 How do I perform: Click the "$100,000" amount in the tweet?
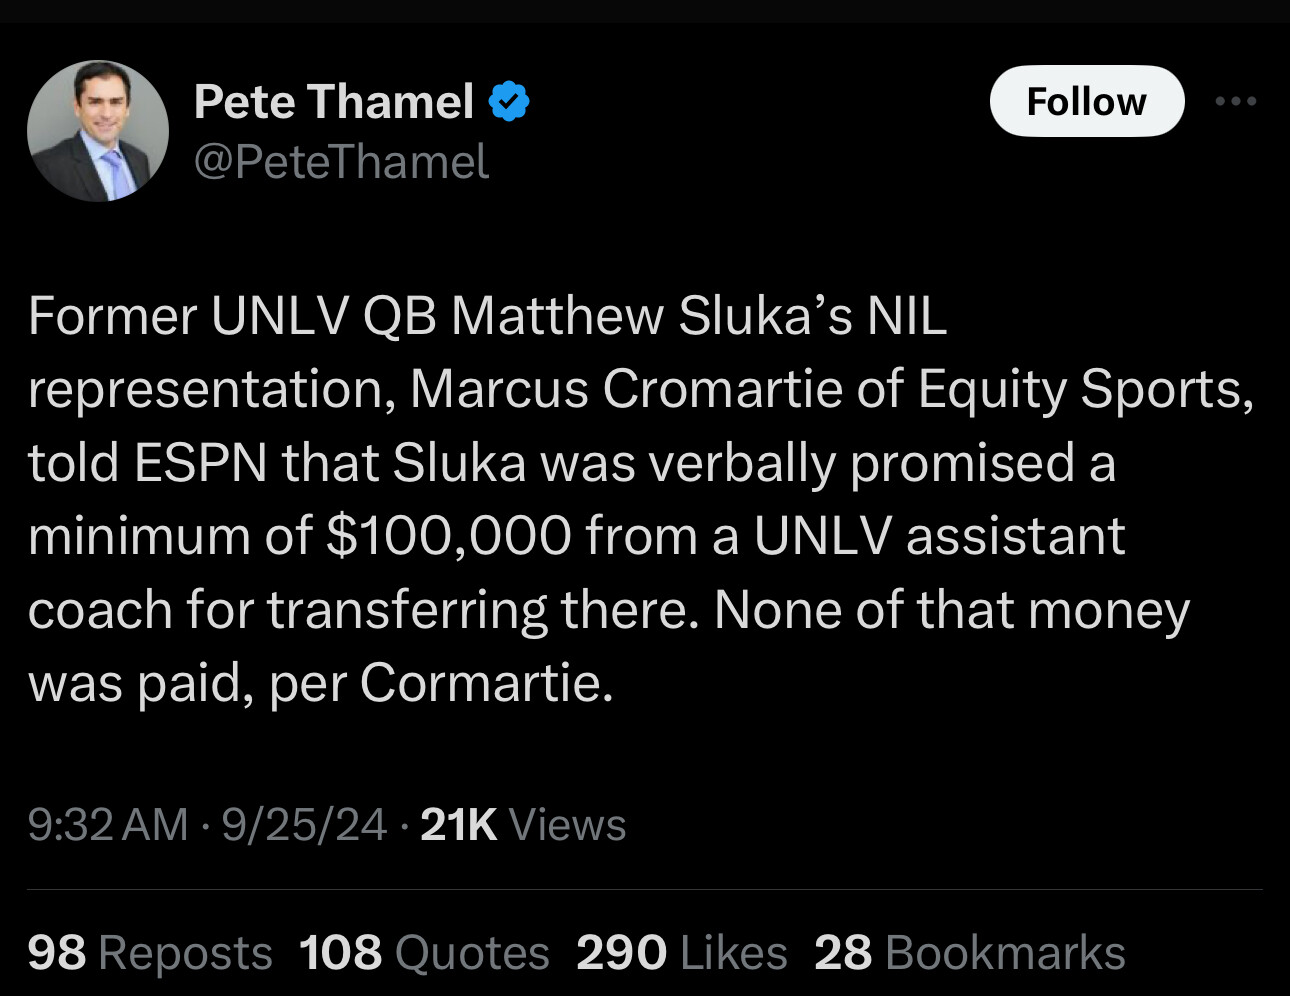(x=449, y=536)
